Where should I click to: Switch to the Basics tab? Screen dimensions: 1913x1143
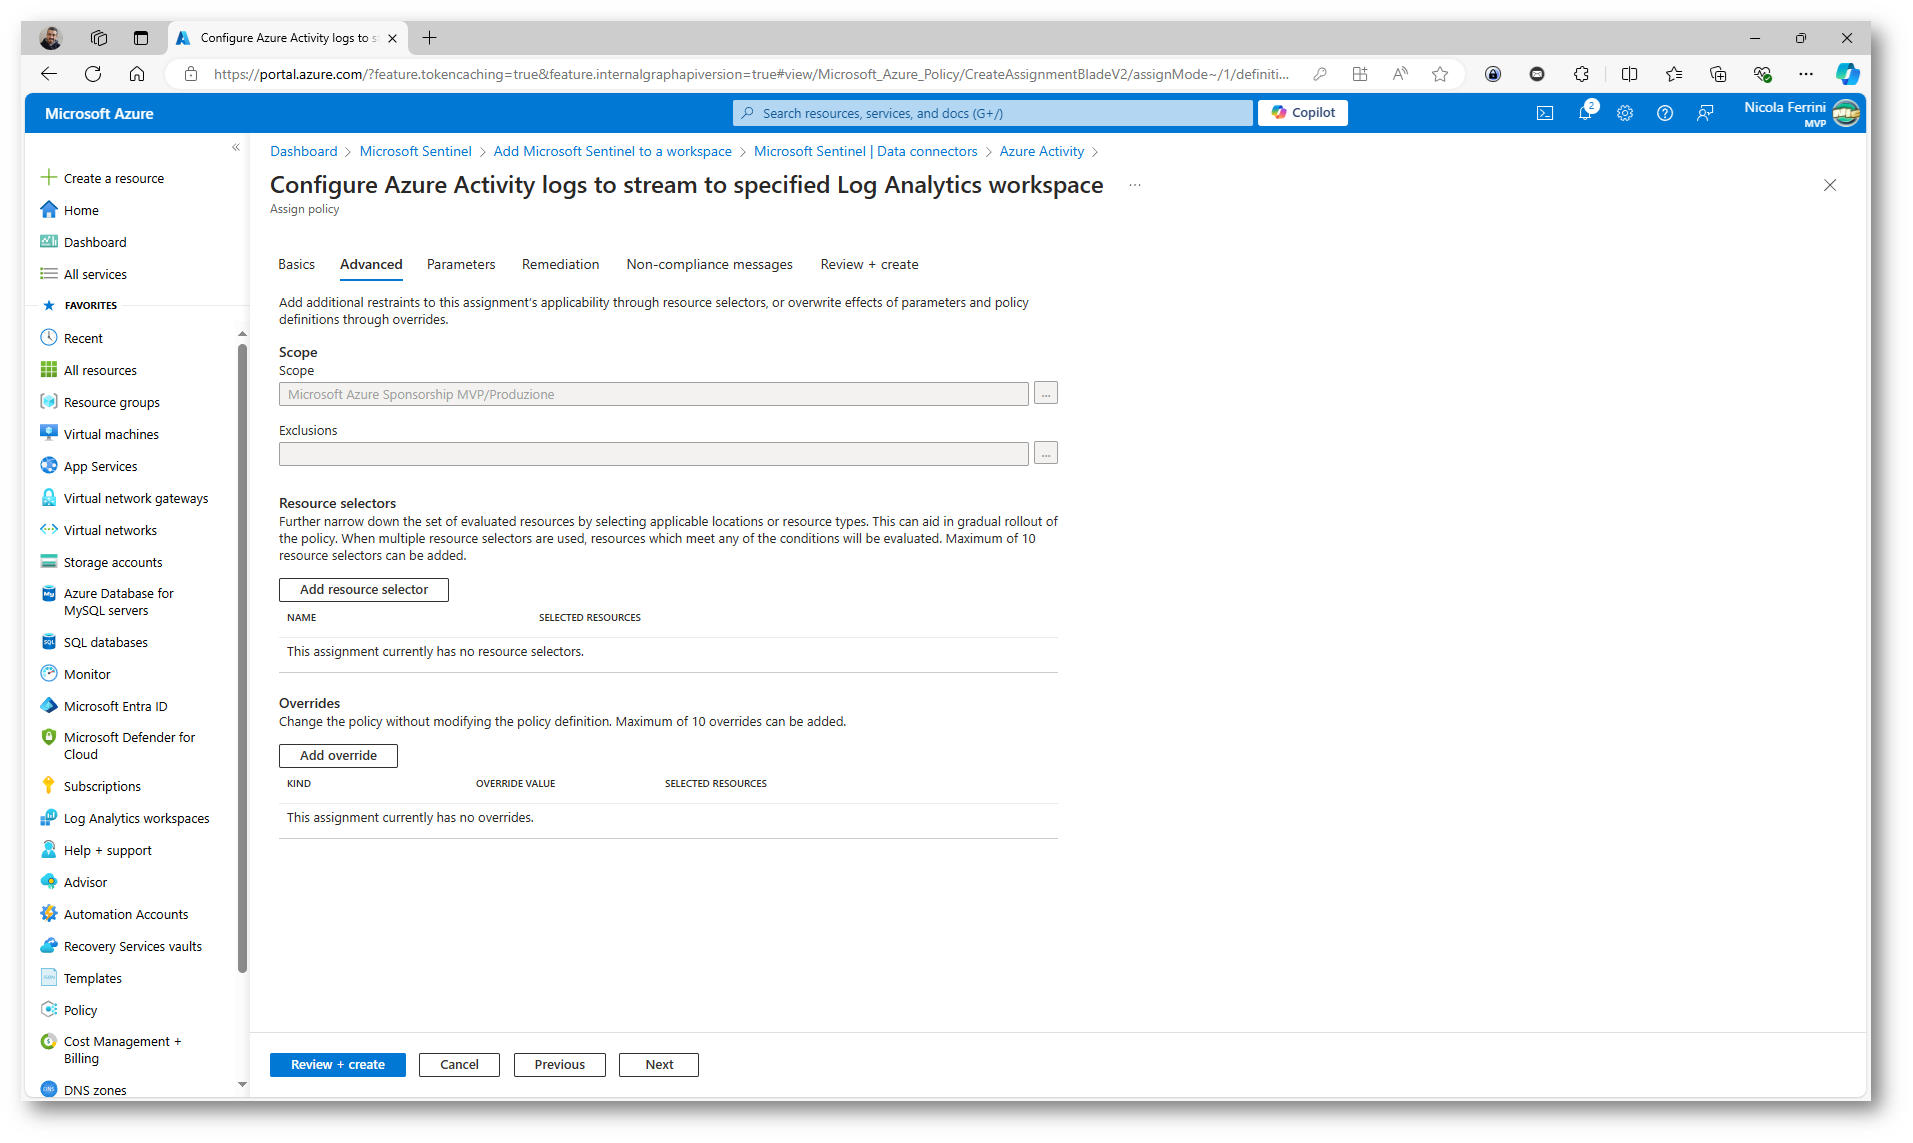point(296,264)
